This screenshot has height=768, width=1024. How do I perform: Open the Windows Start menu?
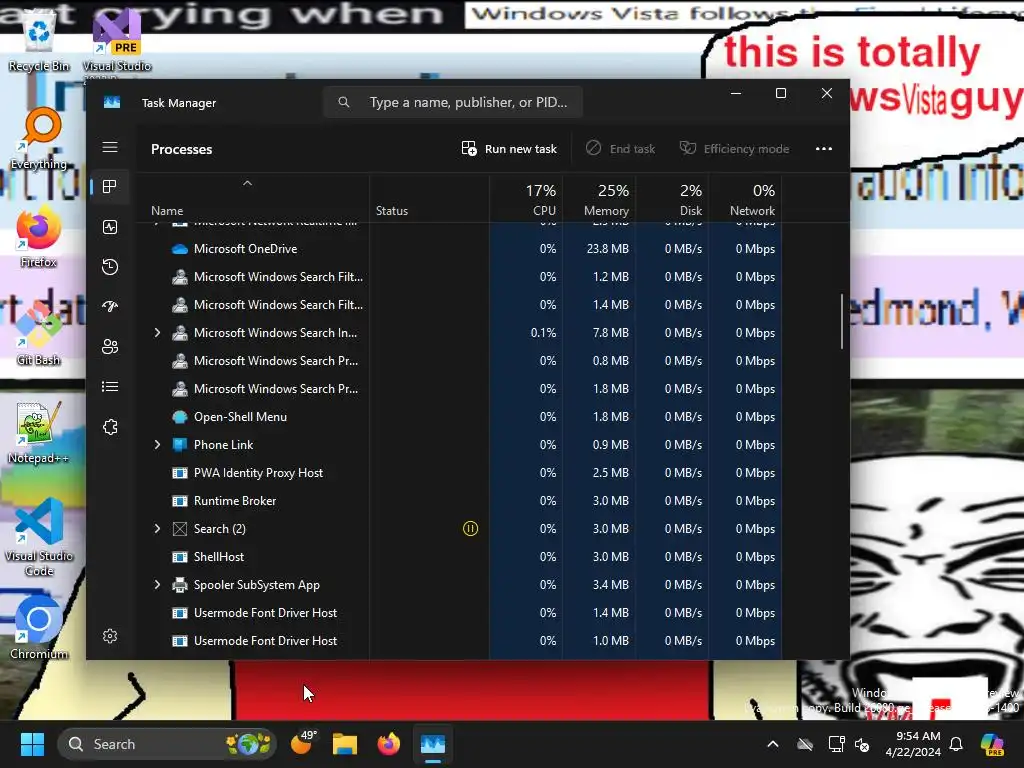[32, 744]
